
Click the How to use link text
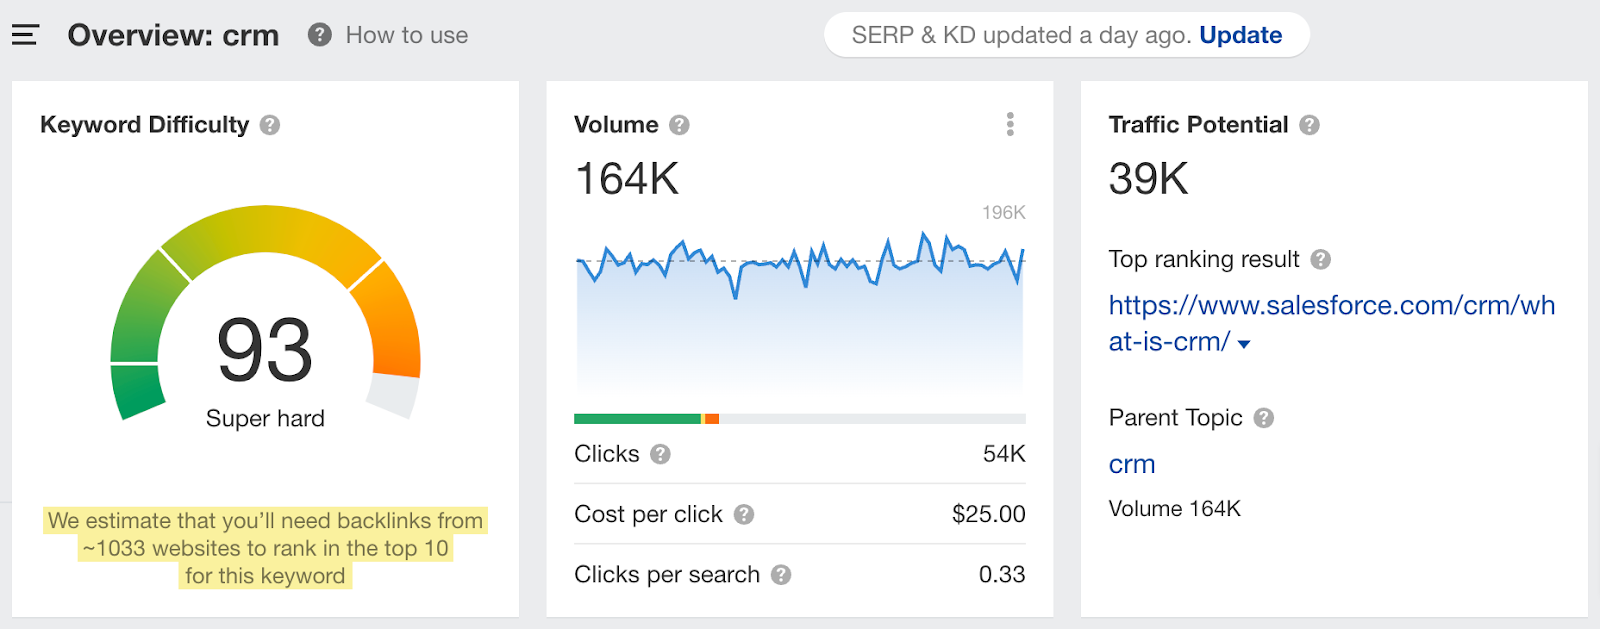click(406, 35)
